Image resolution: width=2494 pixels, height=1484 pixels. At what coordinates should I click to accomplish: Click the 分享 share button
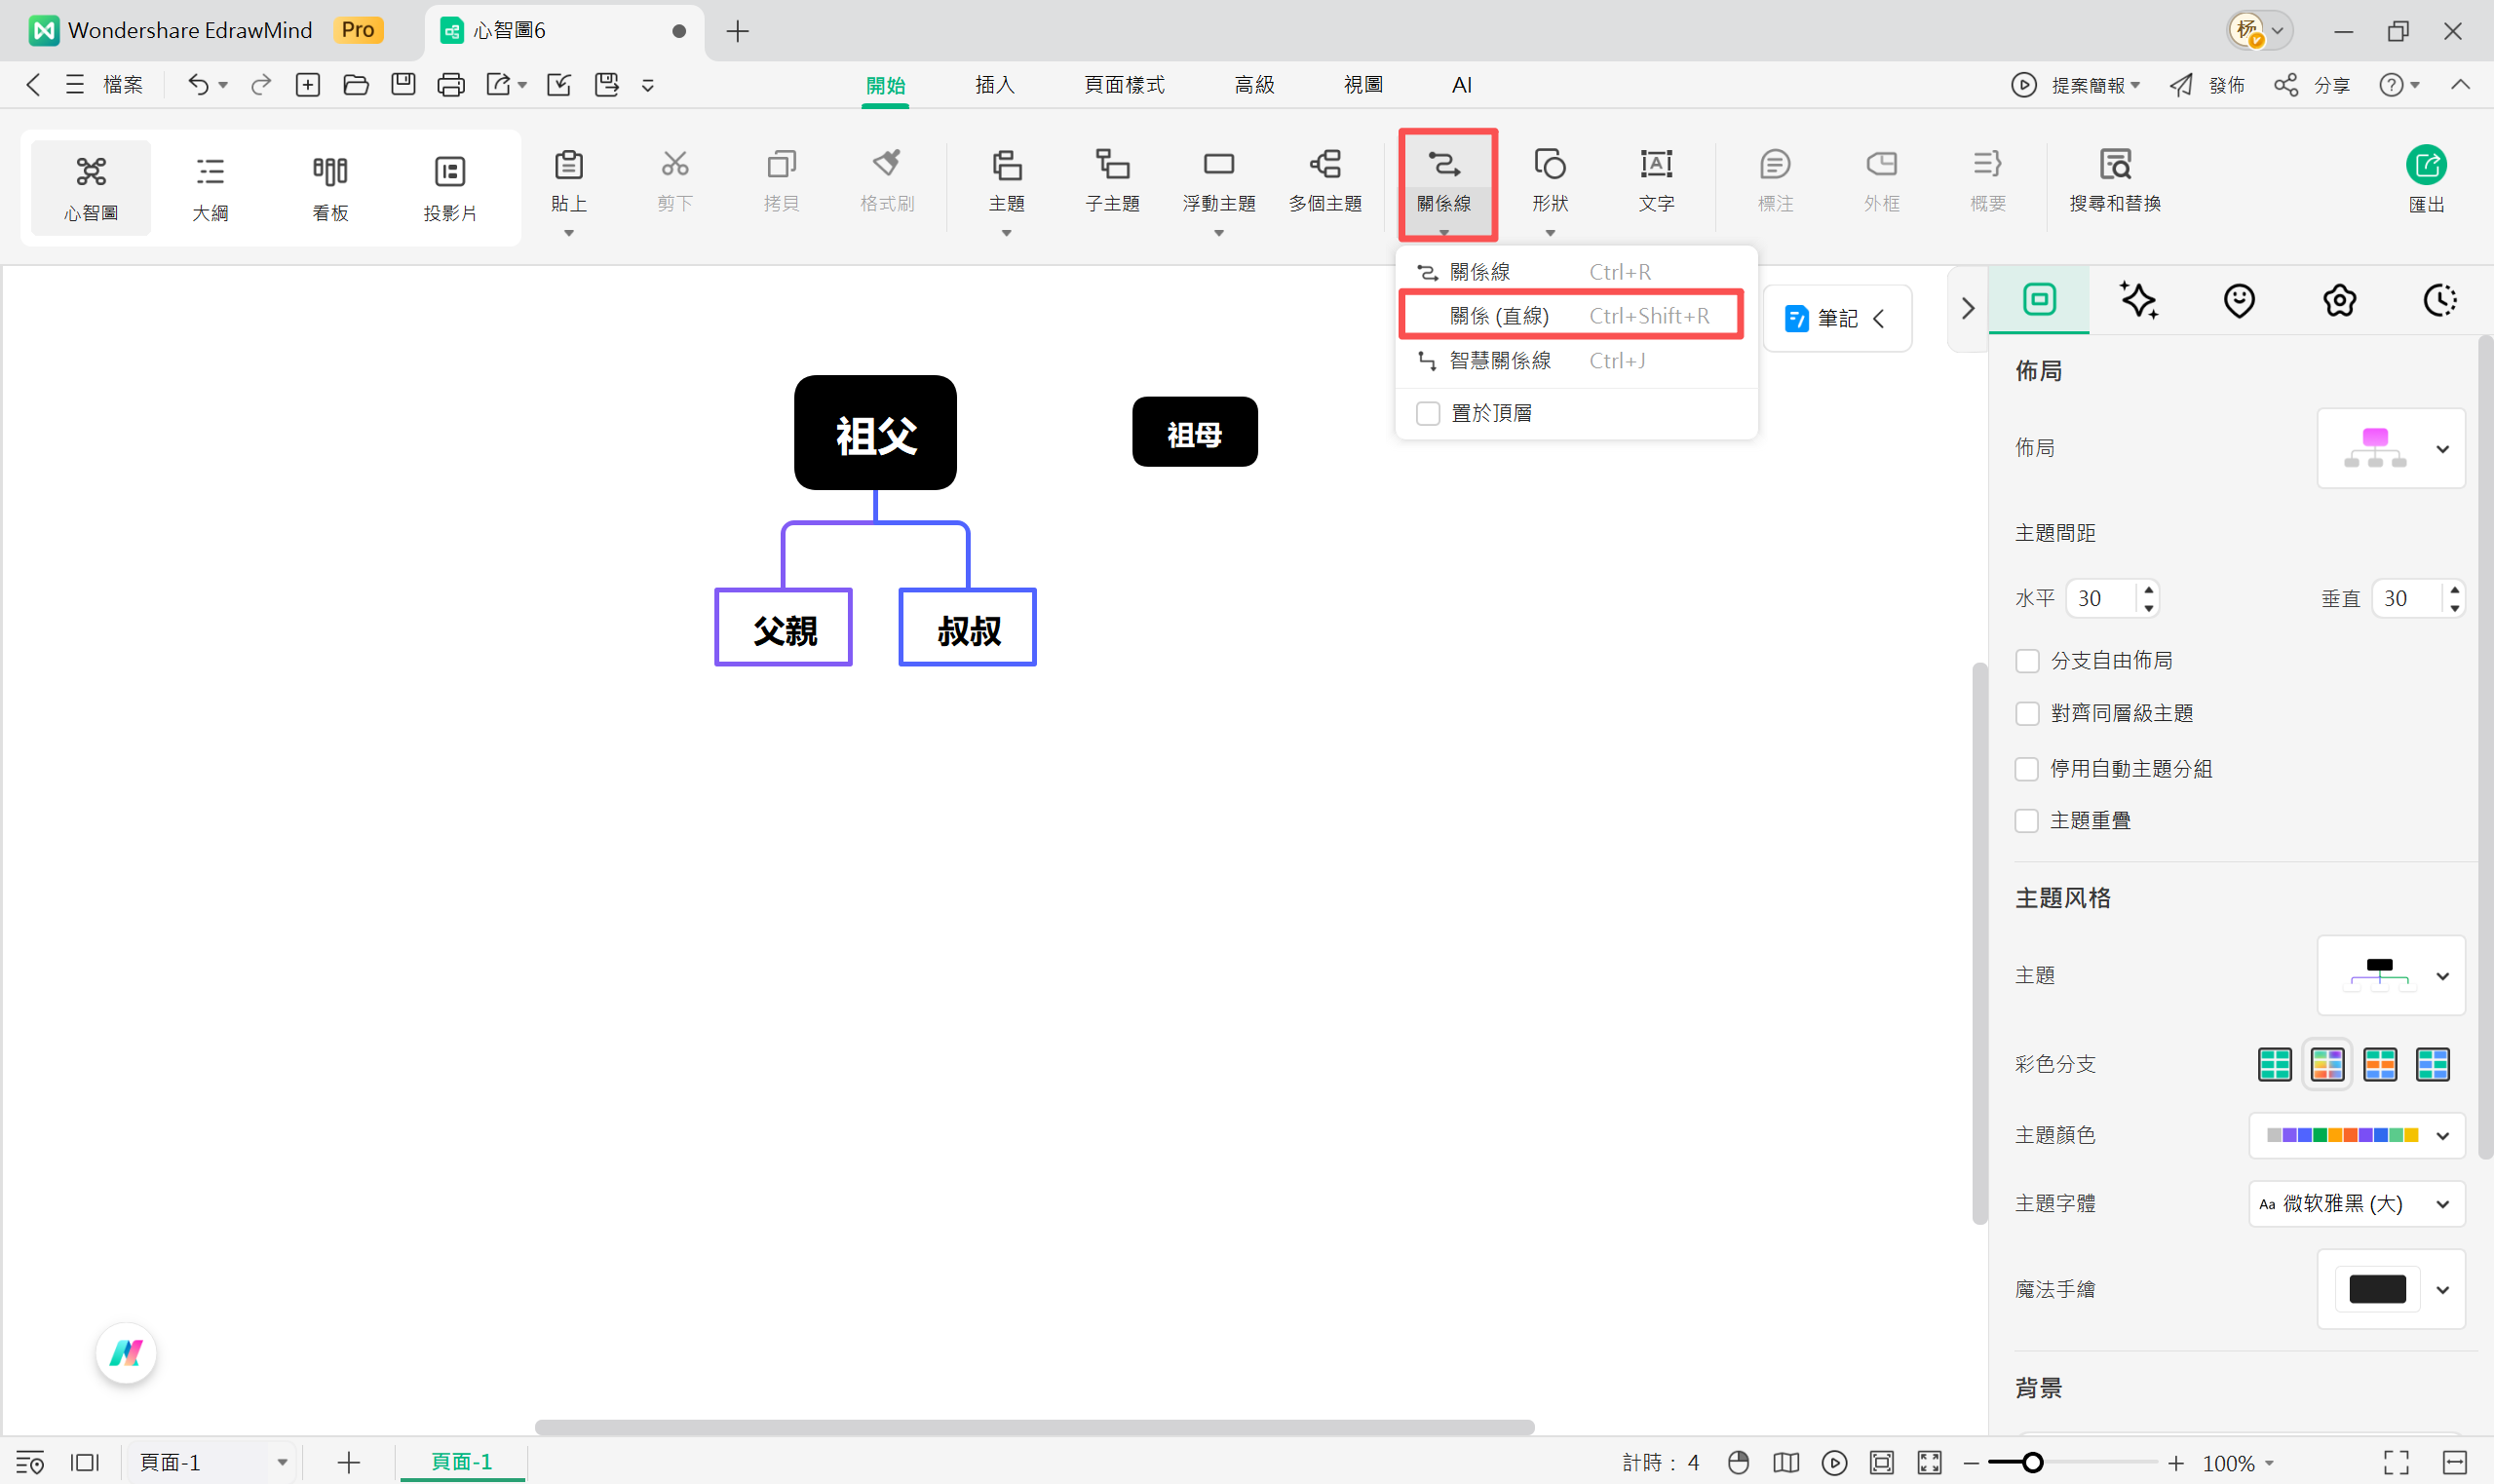click(x=2312, y=85)
